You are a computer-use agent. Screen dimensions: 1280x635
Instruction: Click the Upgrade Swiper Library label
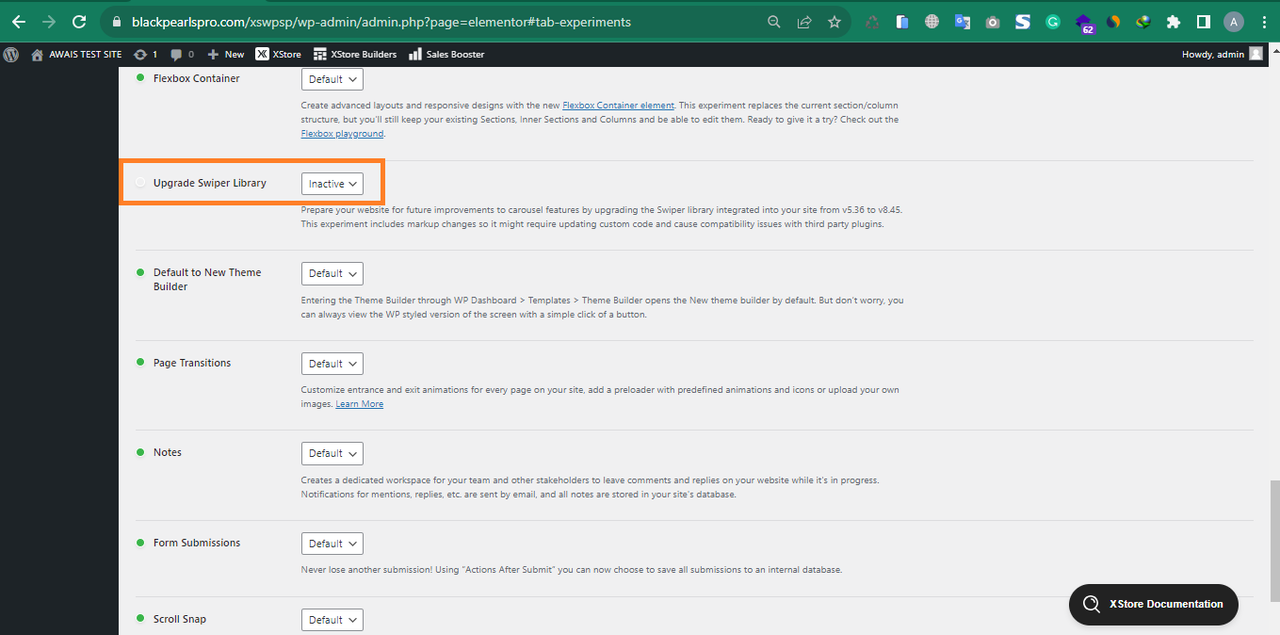pos(210,183)
